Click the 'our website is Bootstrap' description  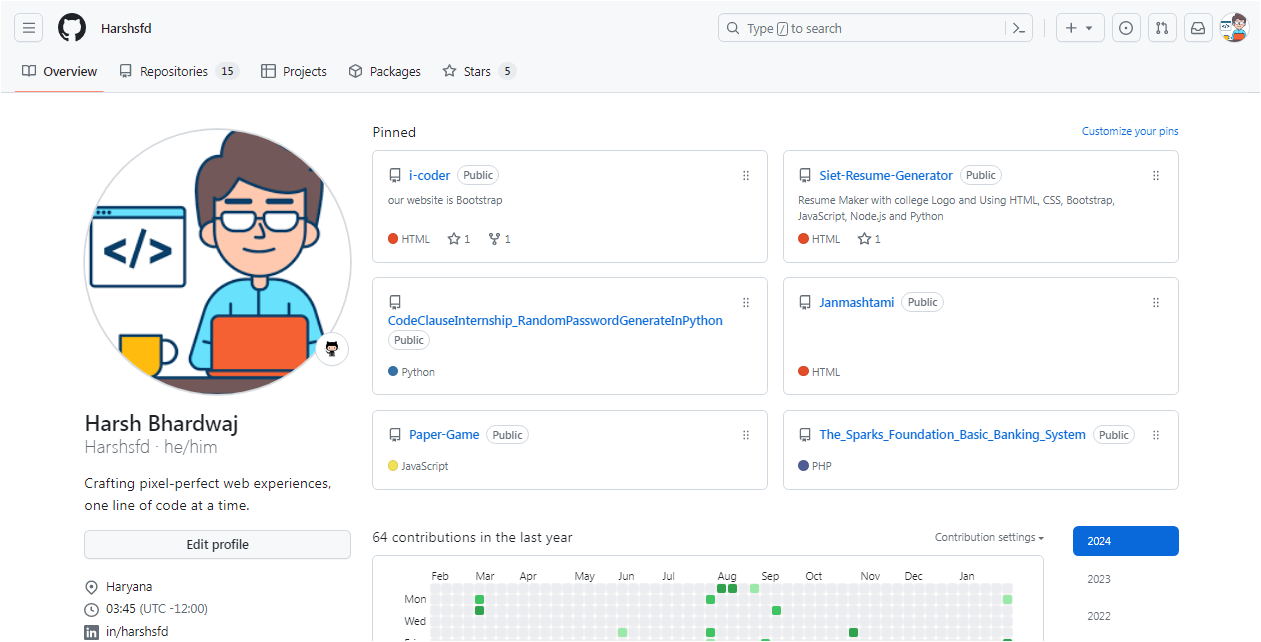(x=445, y=200)
